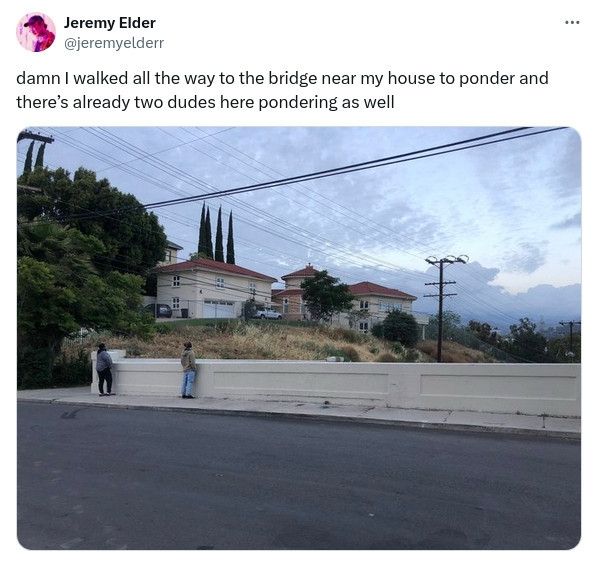This screenshot has height=561, width=598.
Task: Open the @jeremyelderr handle link
Action: pyautogui.click(x=114, y=43)
